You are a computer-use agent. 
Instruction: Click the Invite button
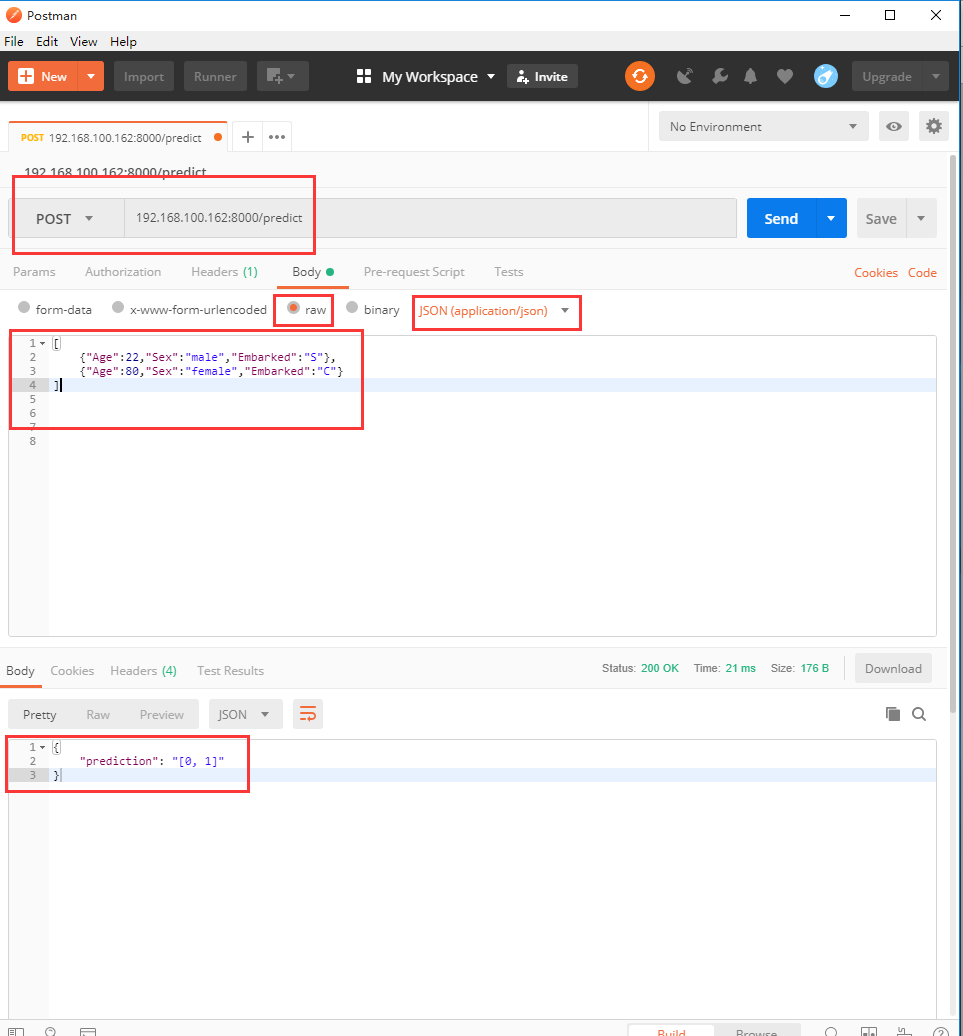542,76
